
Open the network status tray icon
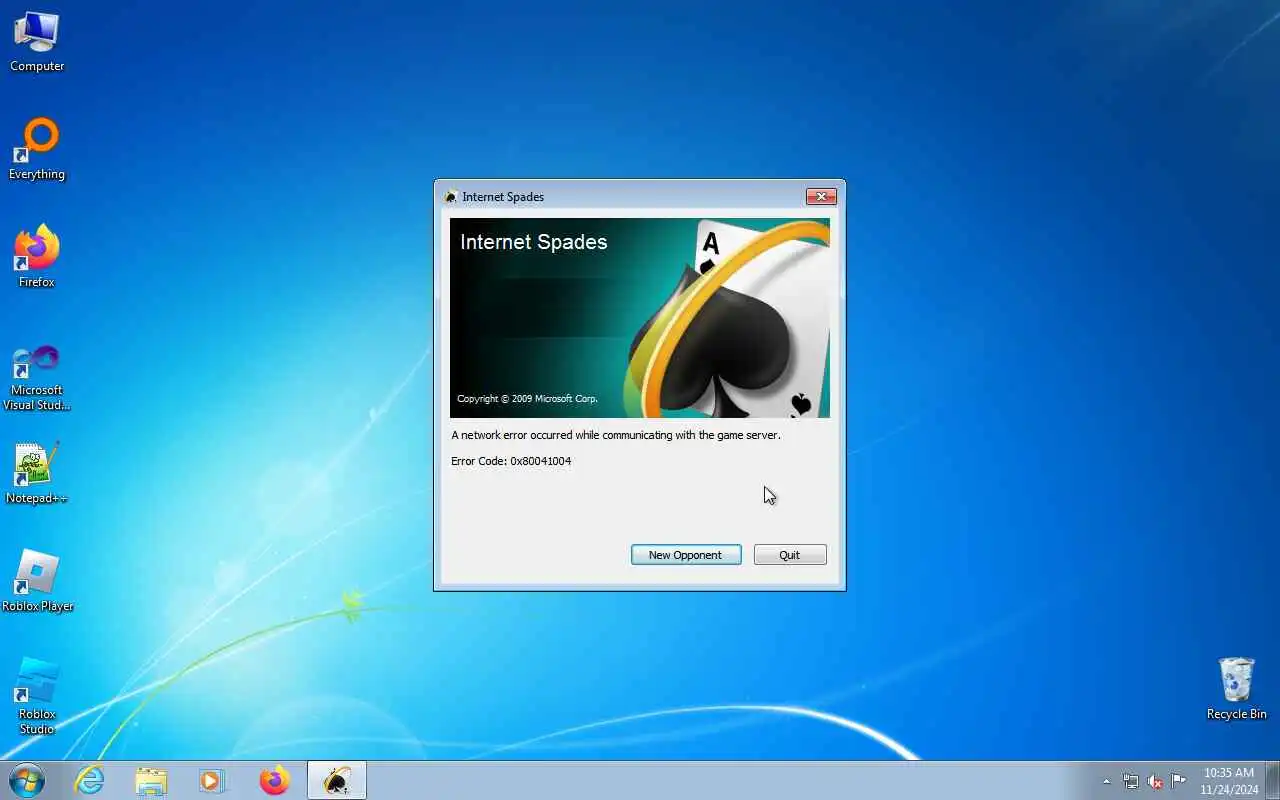coord(1131,781)
